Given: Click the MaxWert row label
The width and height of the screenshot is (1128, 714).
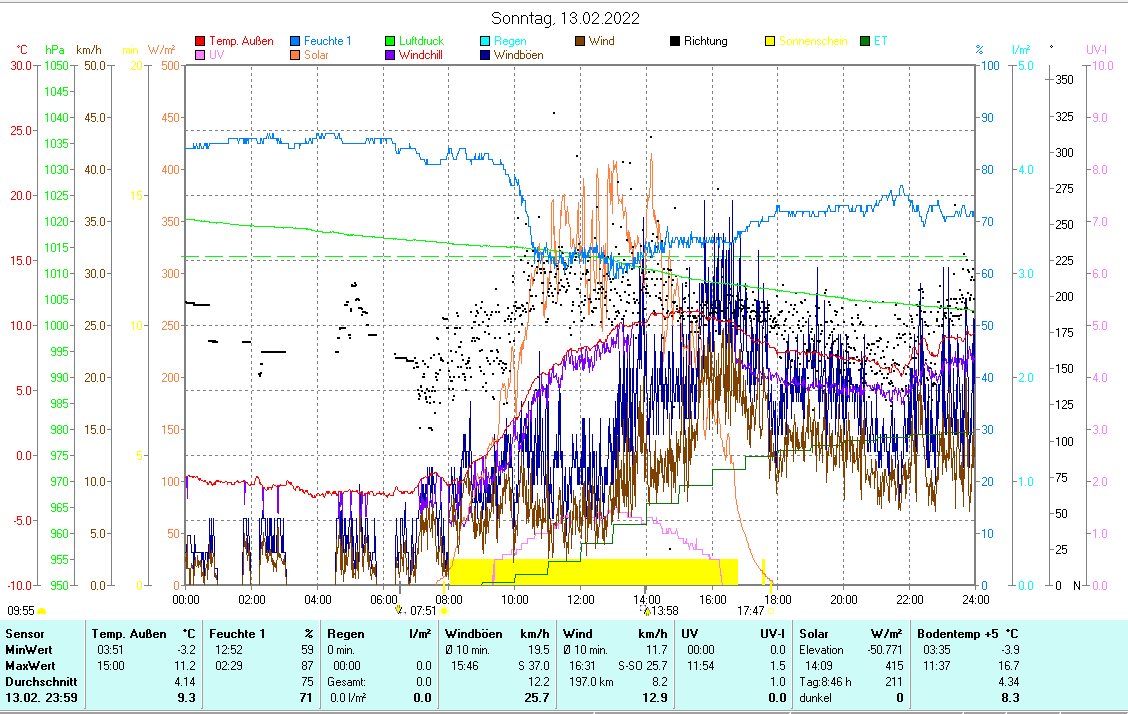Looking at the screenshot, I should click(x=27, y=665).
